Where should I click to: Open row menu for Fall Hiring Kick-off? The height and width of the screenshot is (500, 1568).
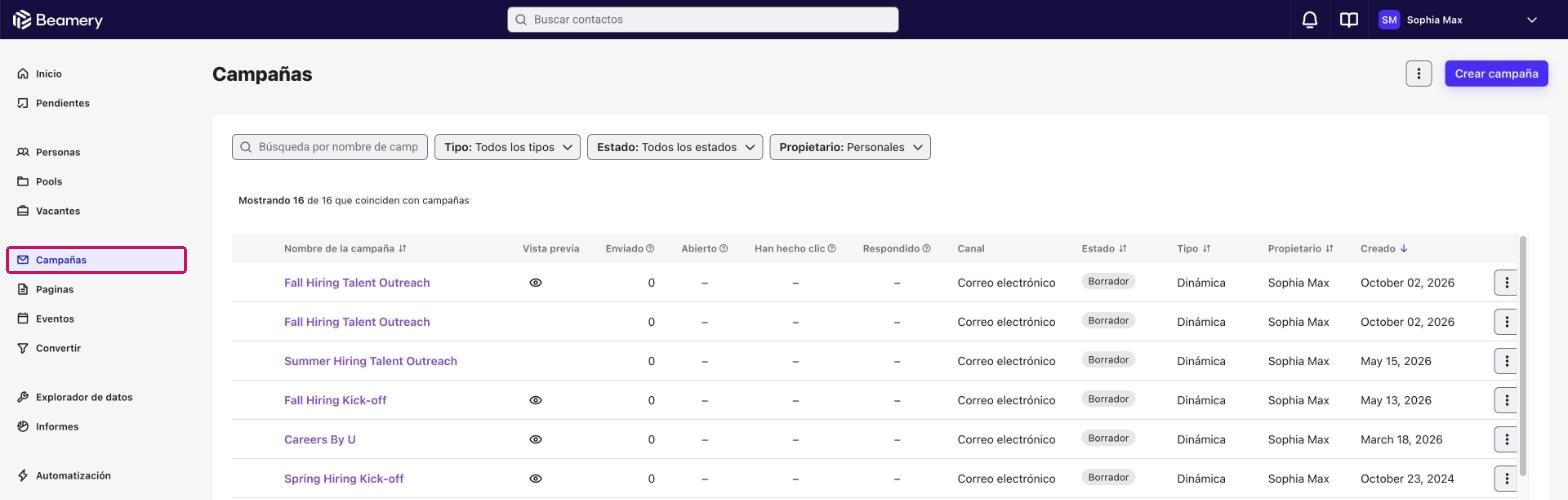(x=1506, y=400)
